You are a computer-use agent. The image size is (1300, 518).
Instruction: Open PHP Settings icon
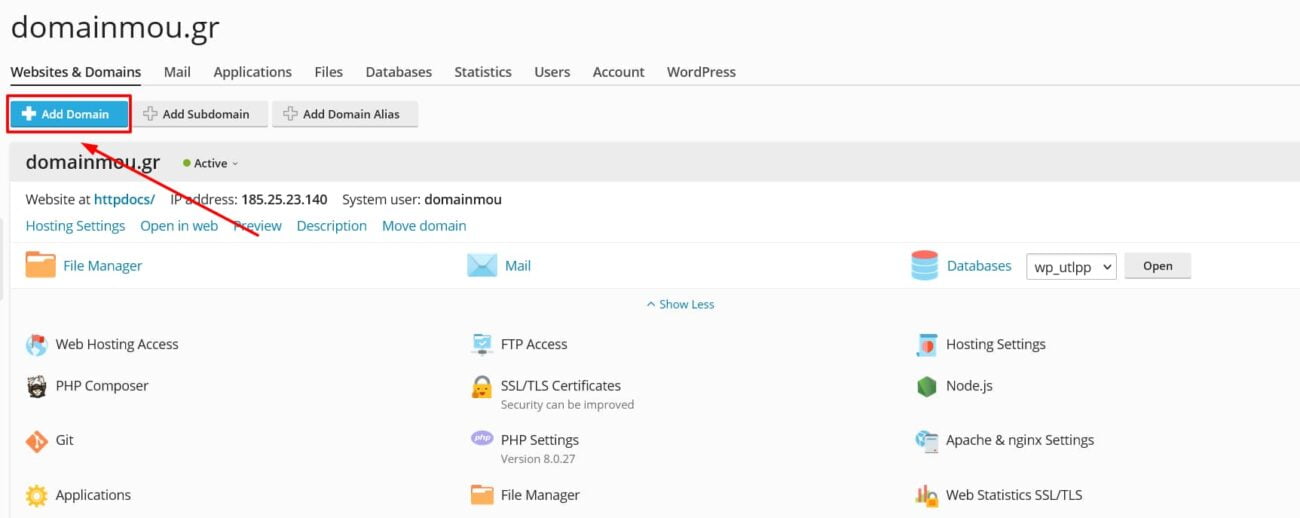click(482, 439)
